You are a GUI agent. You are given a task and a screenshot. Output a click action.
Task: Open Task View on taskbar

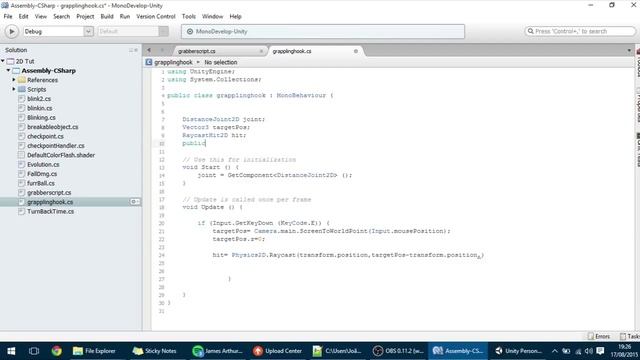click(x=34, y=351)
